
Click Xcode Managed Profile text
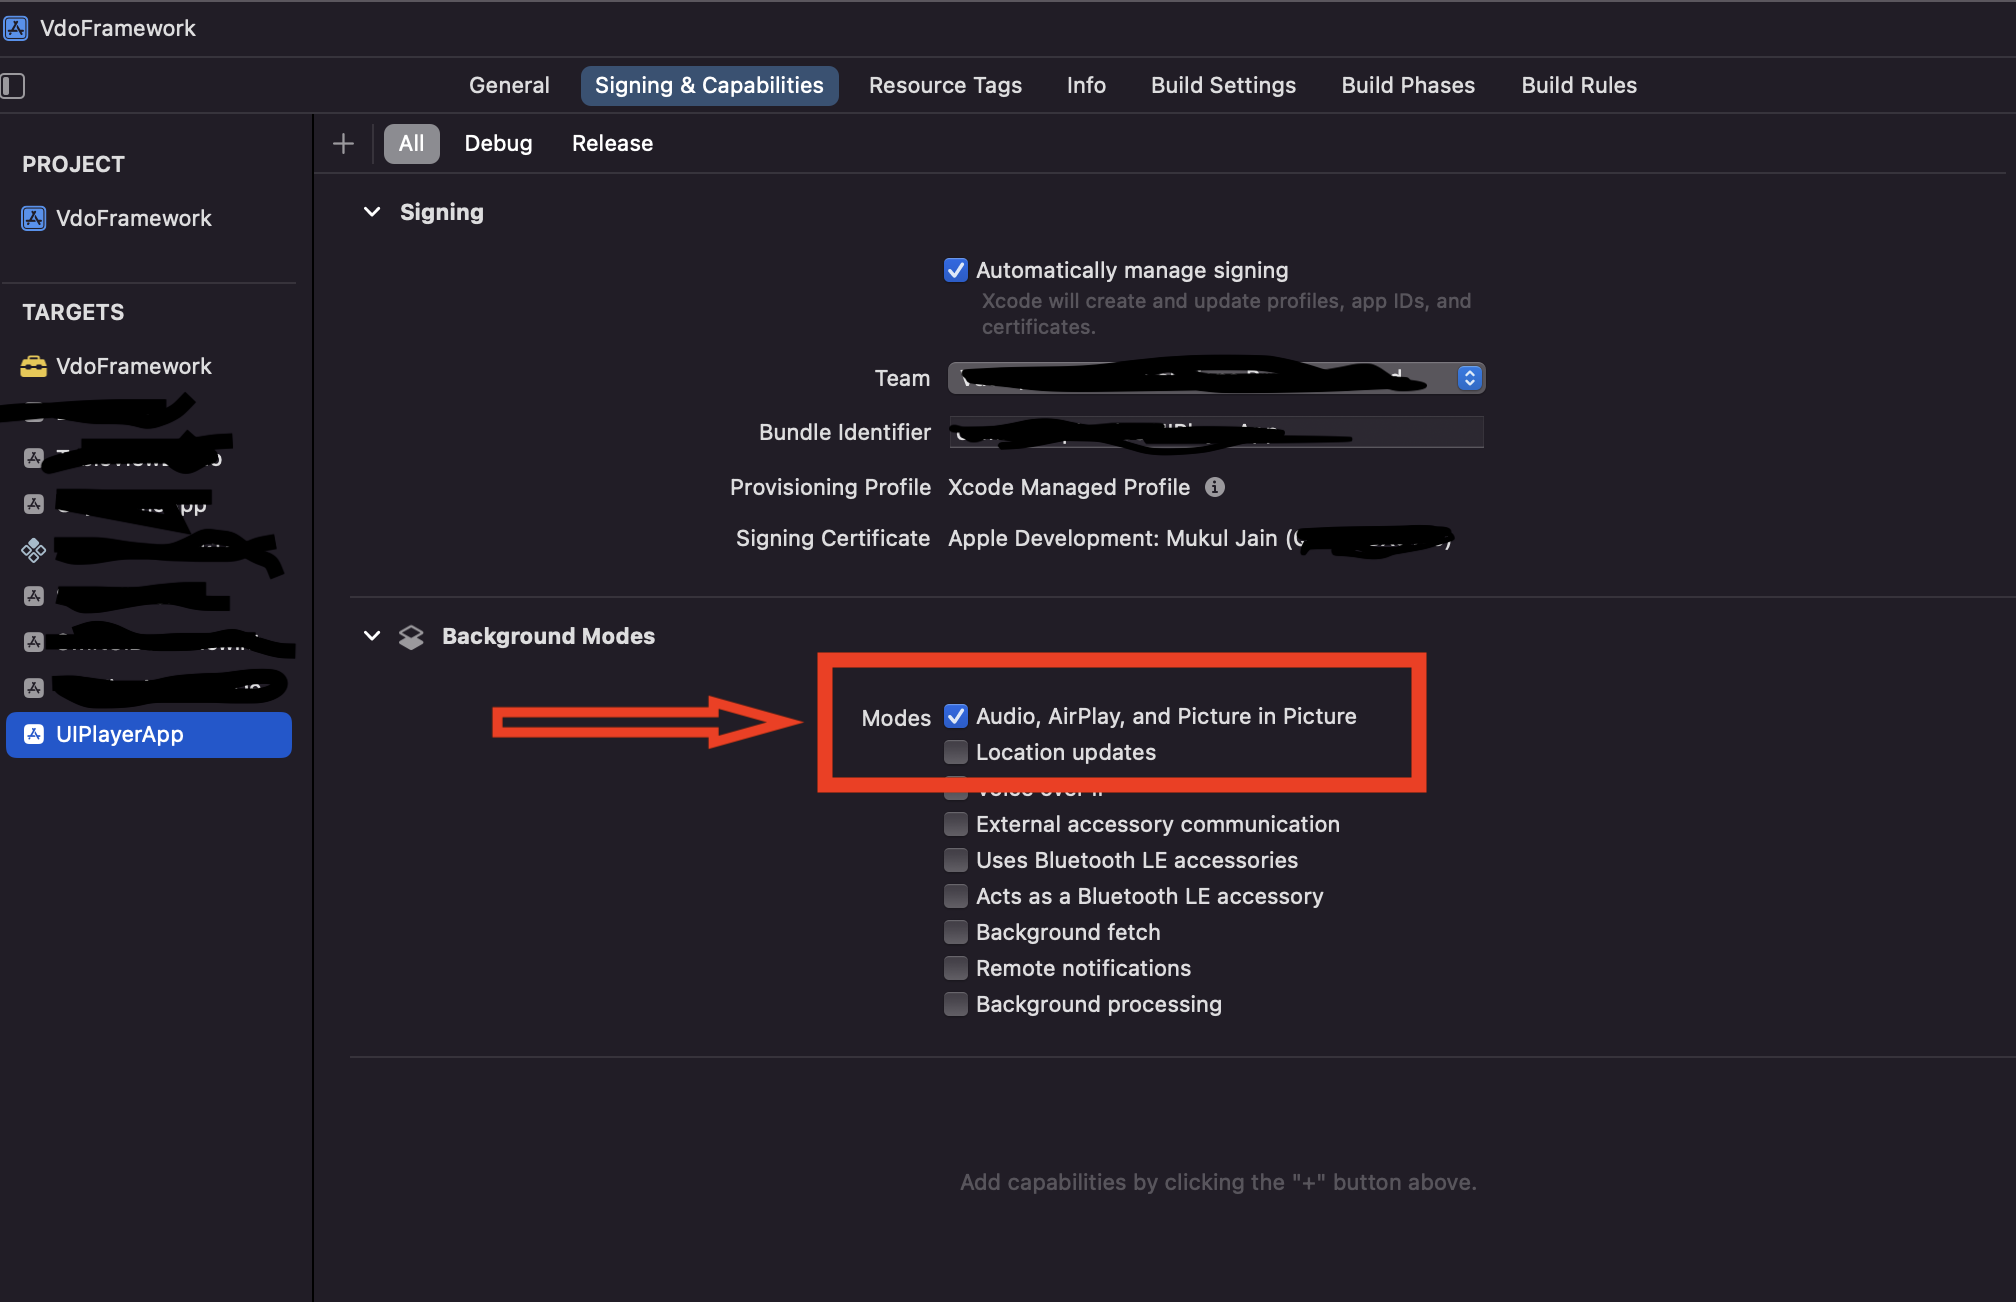pyautogui.click(x=1069, y=487)
